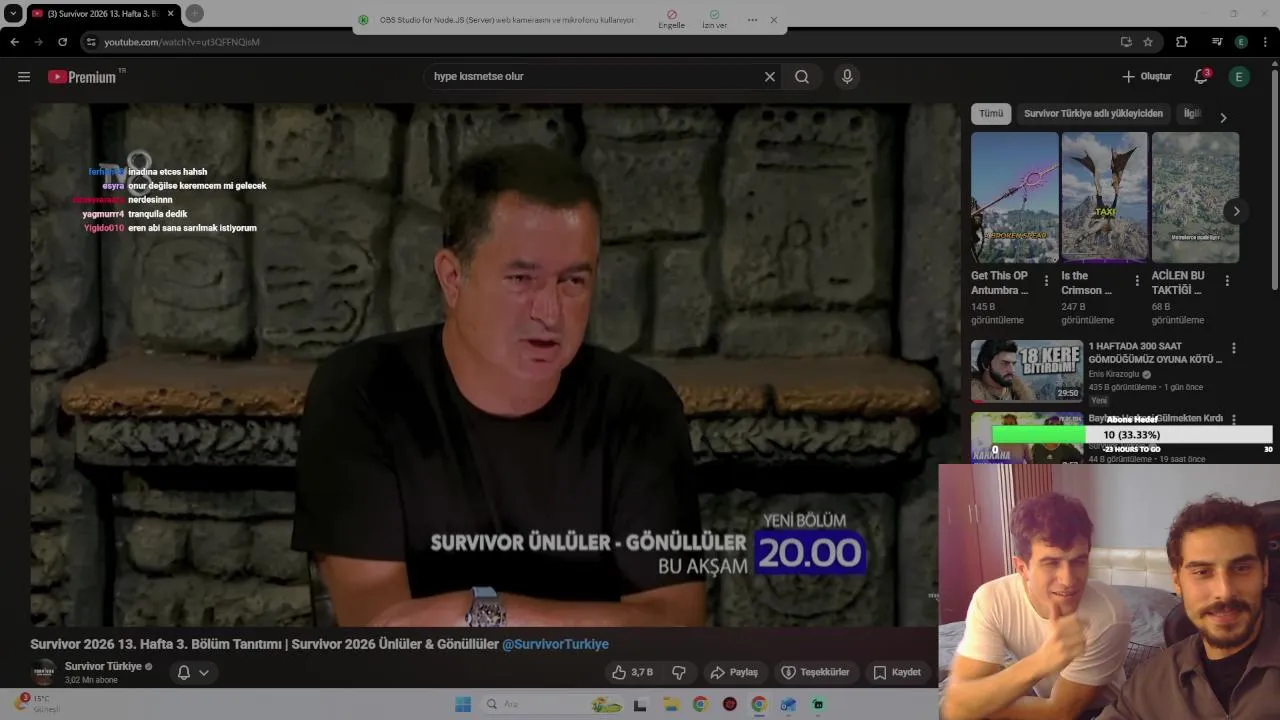The image size is (1280, 720).
Task: Open Windows Start menu
Action: (x=463, y=704)
